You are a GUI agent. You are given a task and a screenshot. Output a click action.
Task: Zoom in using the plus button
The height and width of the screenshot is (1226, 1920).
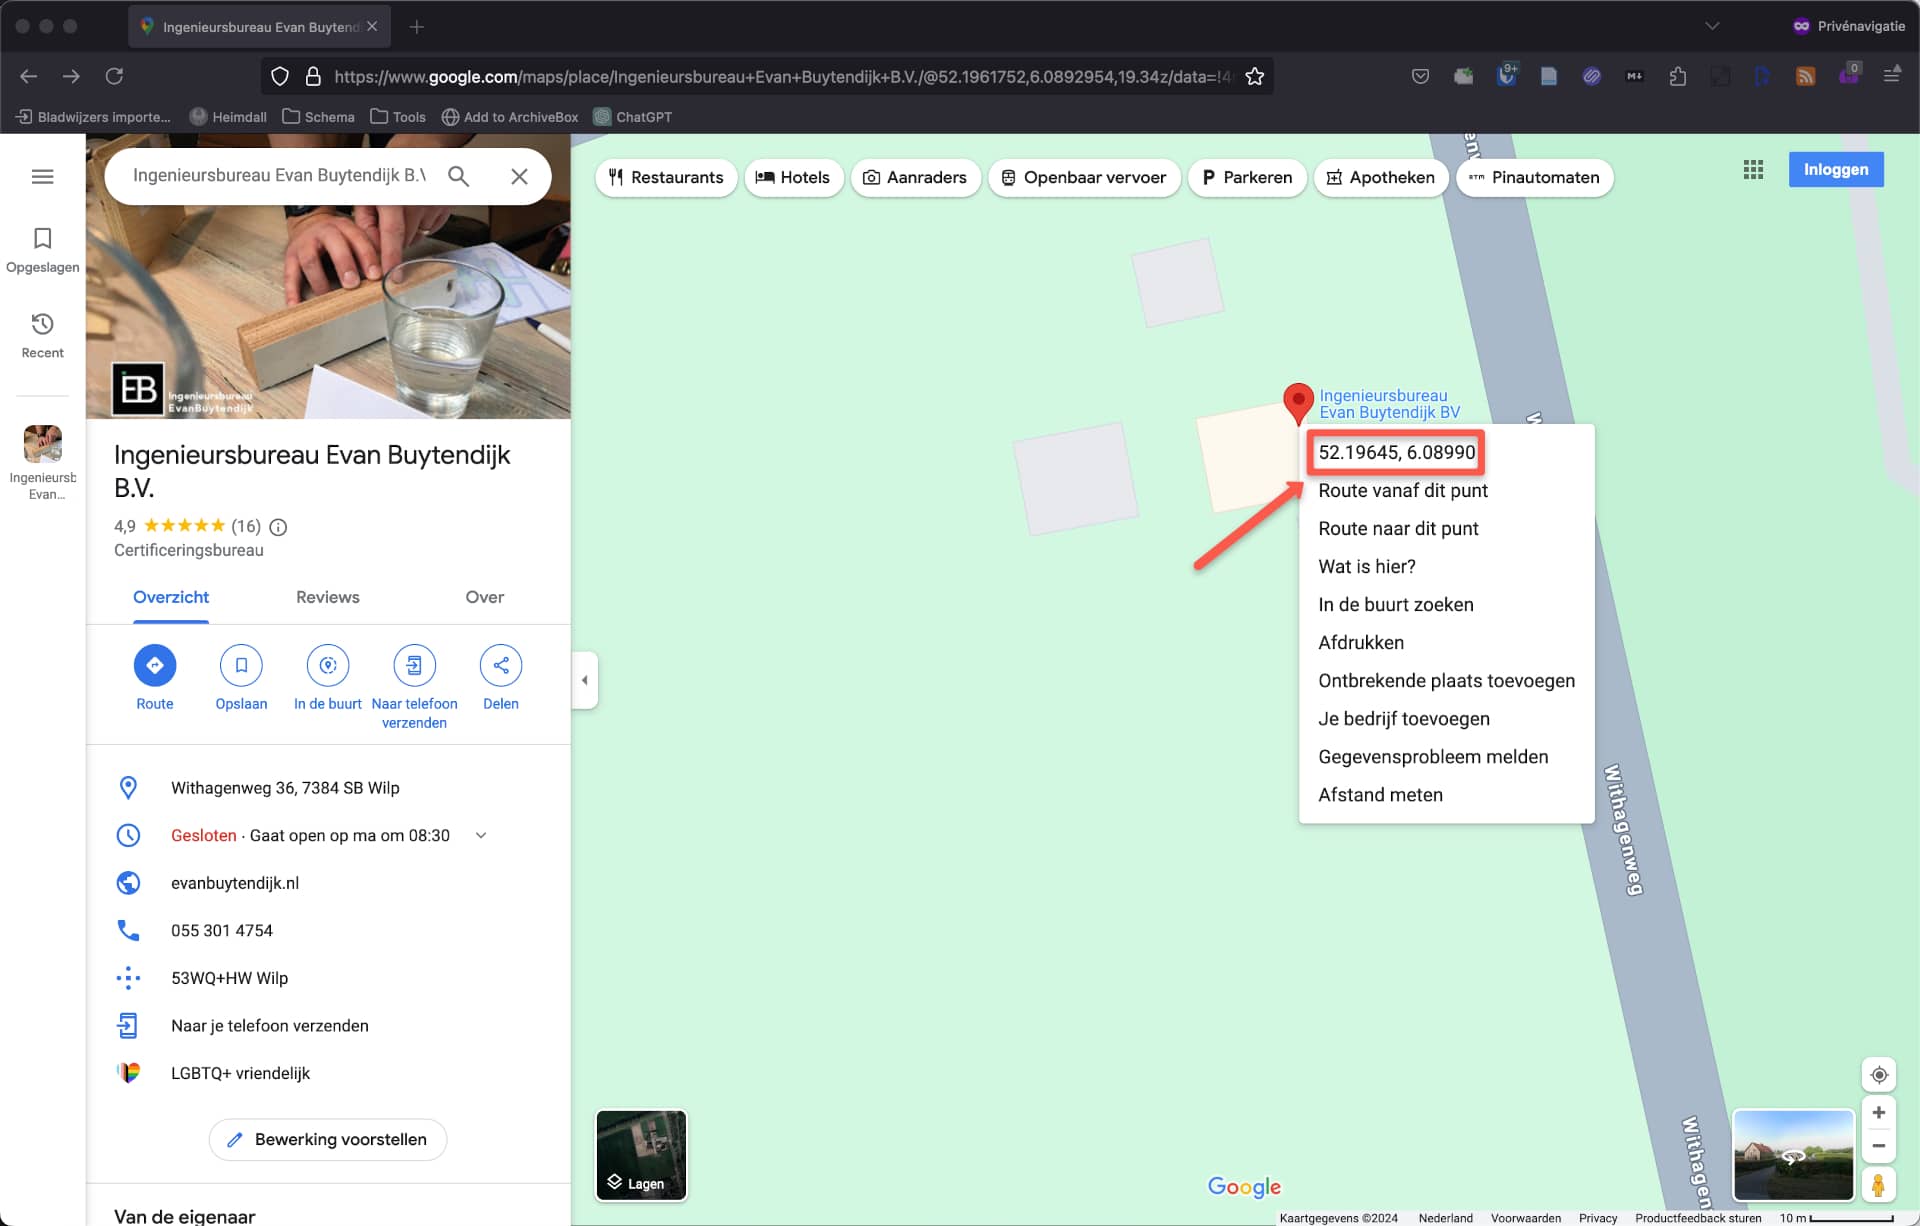[x=1878, y=1112]
